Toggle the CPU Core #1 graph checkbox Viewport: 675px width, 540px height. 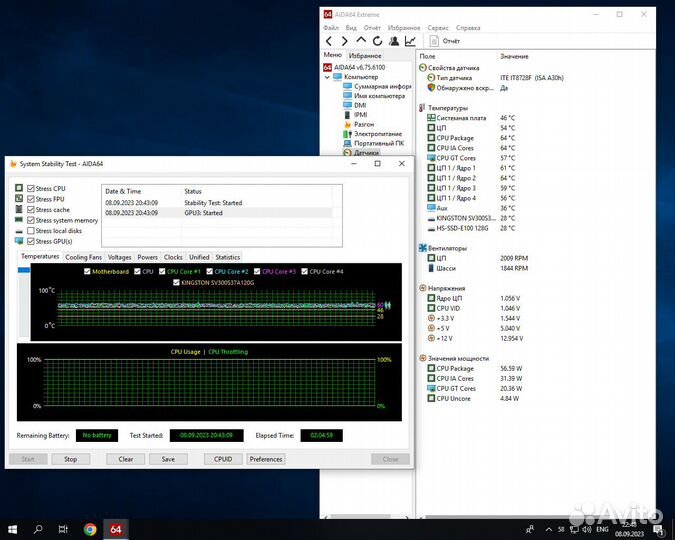tap(162, 271)
